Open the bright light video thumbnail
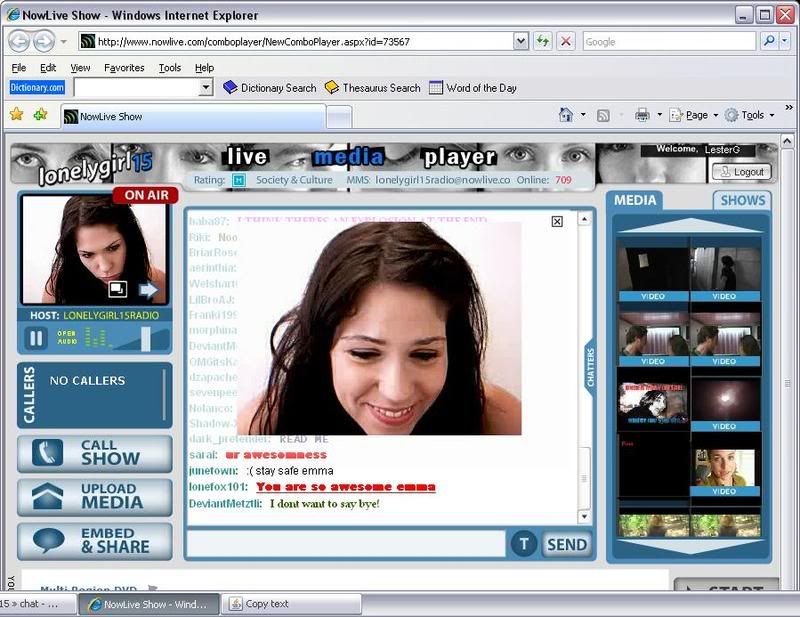This screenshot has height=617, width=800. click(x=725, y=402)
